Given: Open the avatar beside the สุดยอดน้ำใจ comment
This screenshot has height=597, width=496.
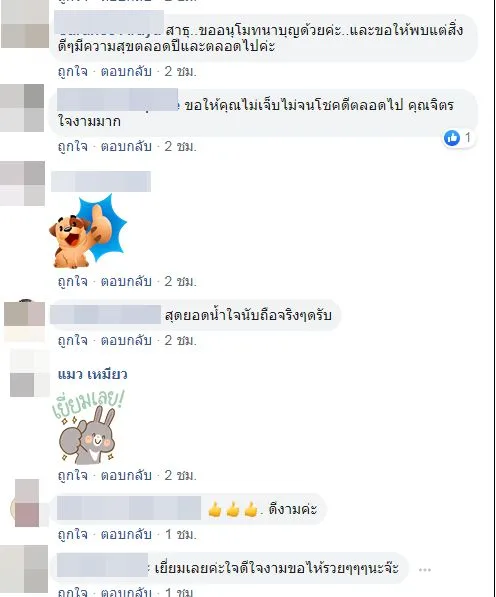Looking at the screenshot, I should coord(24,320).
